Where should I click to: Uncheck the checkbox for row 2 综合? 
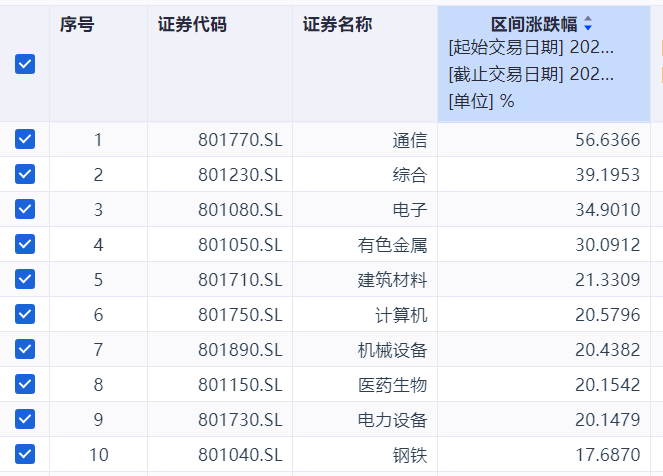(25, 174)
